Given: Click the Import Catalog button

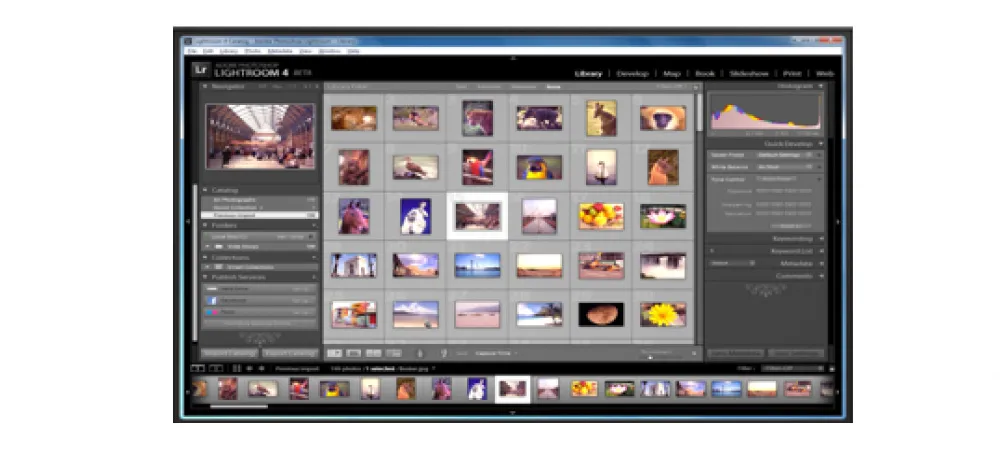Looking at the screenshot, I should (x=229, y=353).
